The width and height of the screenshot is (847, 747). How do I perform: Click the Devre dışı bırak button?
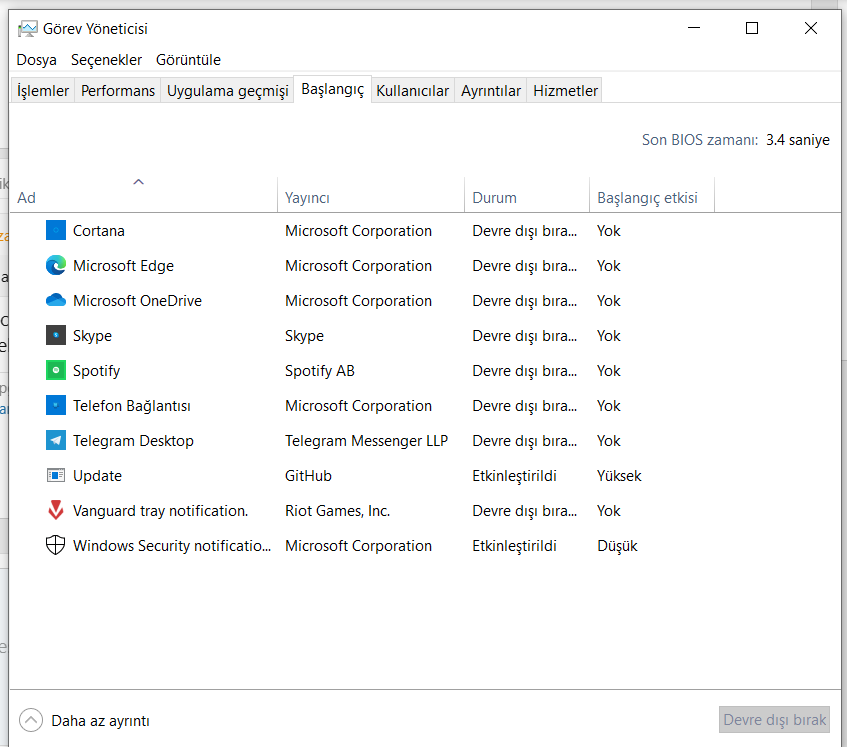(774, 719)
